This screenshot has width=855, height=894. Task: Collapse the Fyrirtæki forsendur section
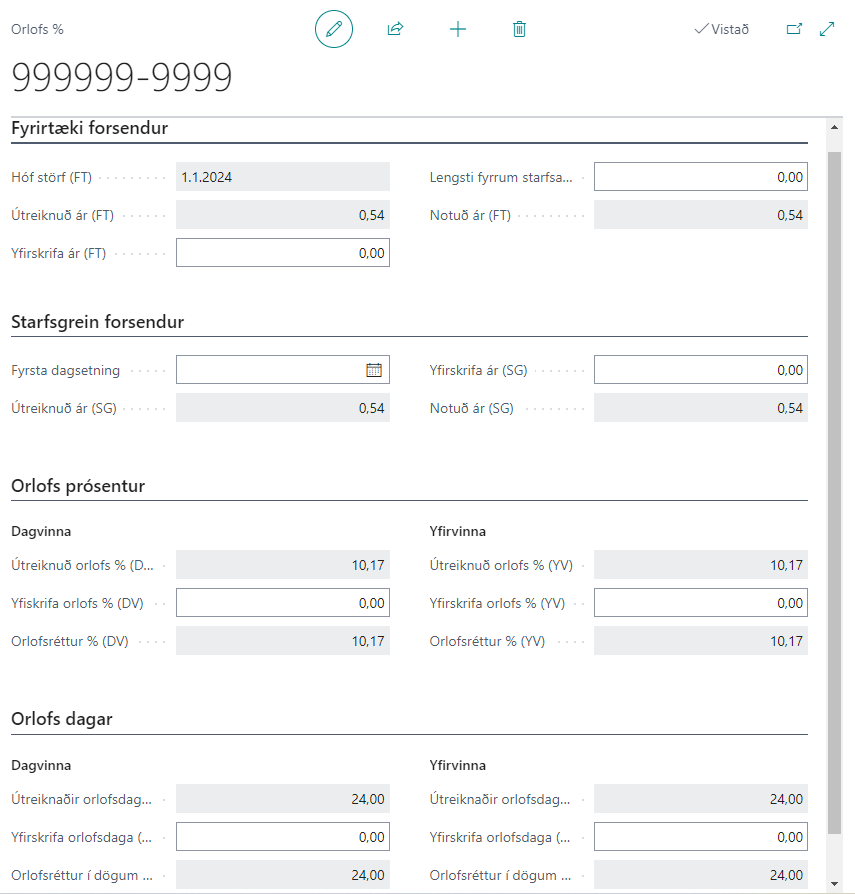[89, 128]
